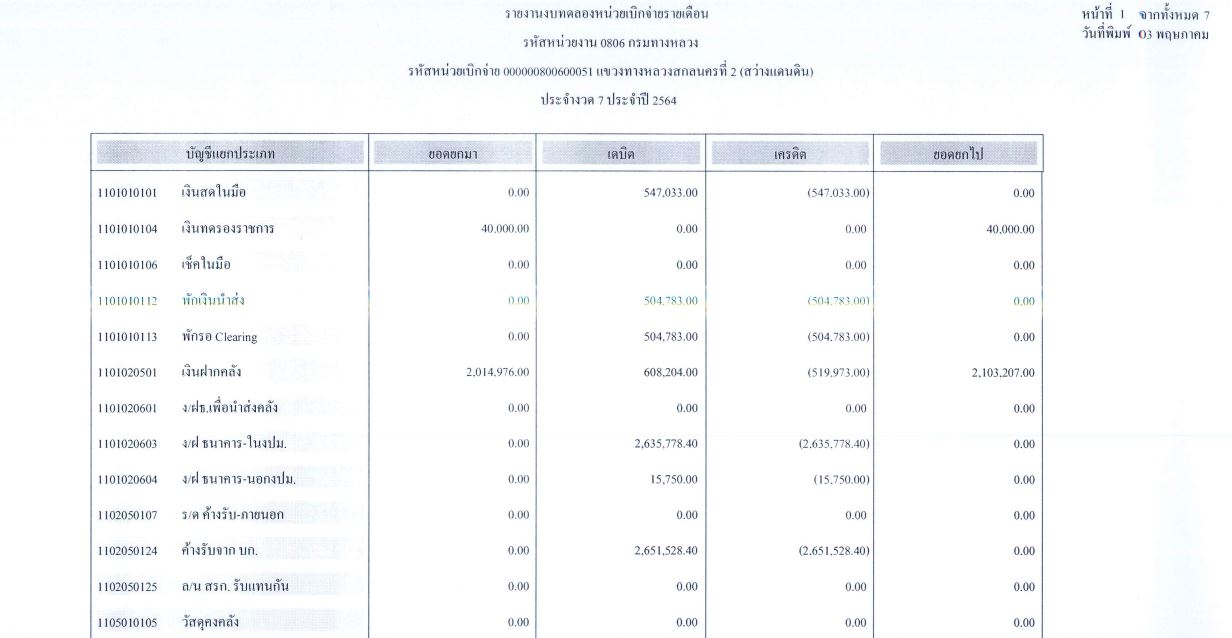
Task: Click the บัญชีแยกประเภท column header
Action: (x=229, y=154)
